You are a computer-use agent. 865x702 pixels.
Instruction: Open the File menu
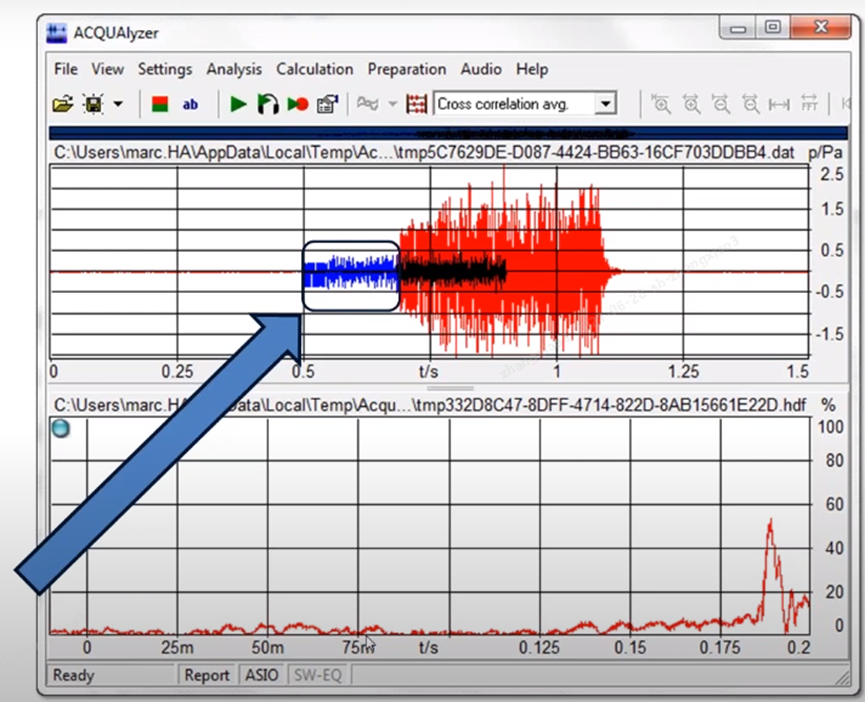(x=66, y=69)
